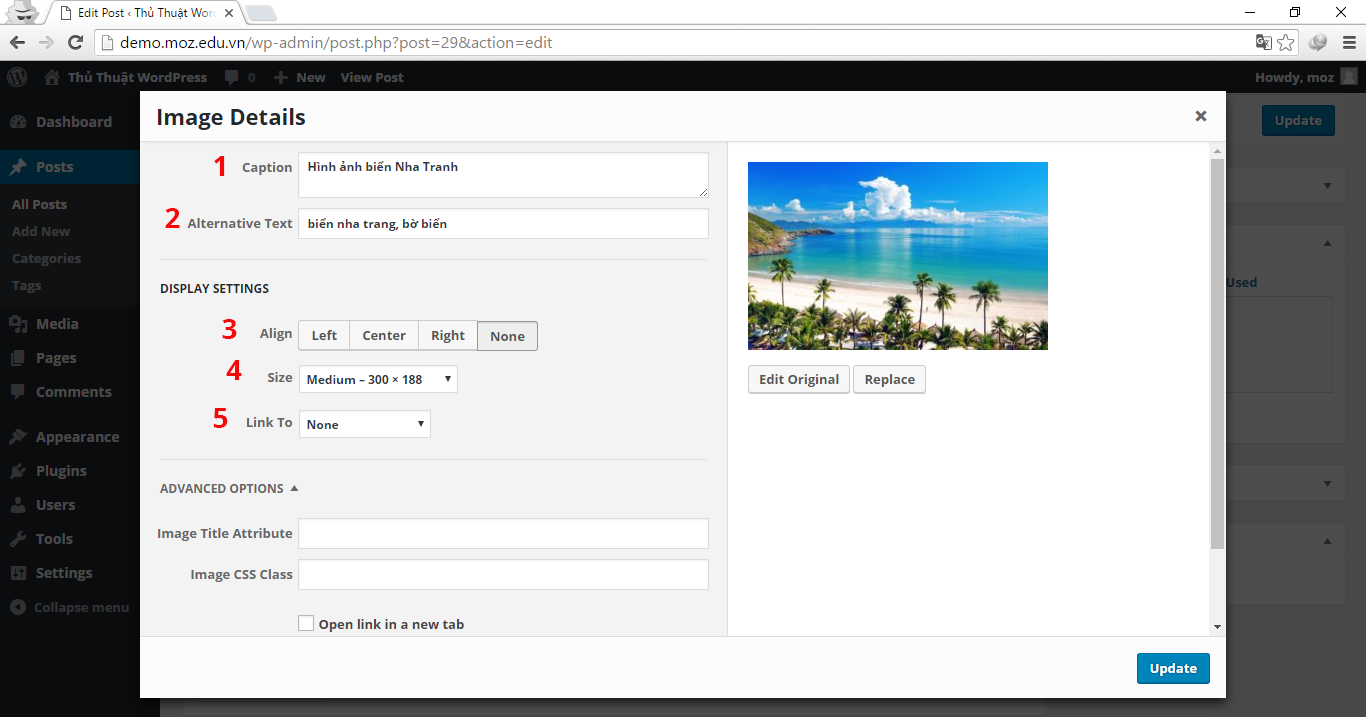Click the Edit Original button
This screenshot has height=717, width=1366.
click(799, 380)
